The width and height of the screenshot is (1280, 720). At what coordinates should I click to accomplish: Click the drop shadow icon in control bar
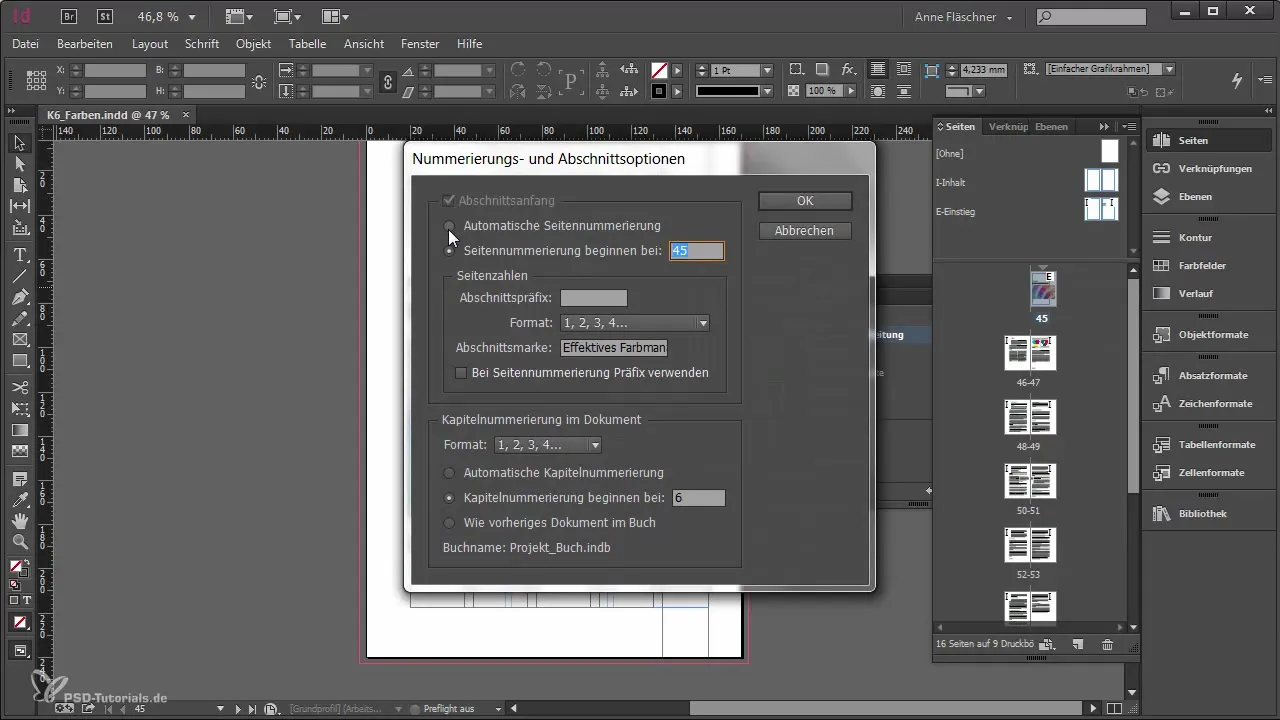point(822,70)
